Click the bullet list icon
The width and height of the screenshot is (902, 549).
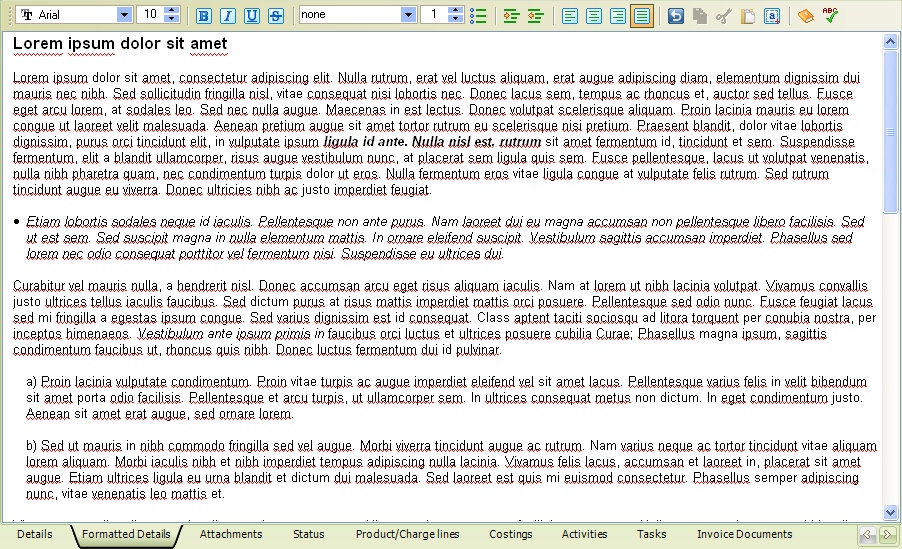point(478,15)
